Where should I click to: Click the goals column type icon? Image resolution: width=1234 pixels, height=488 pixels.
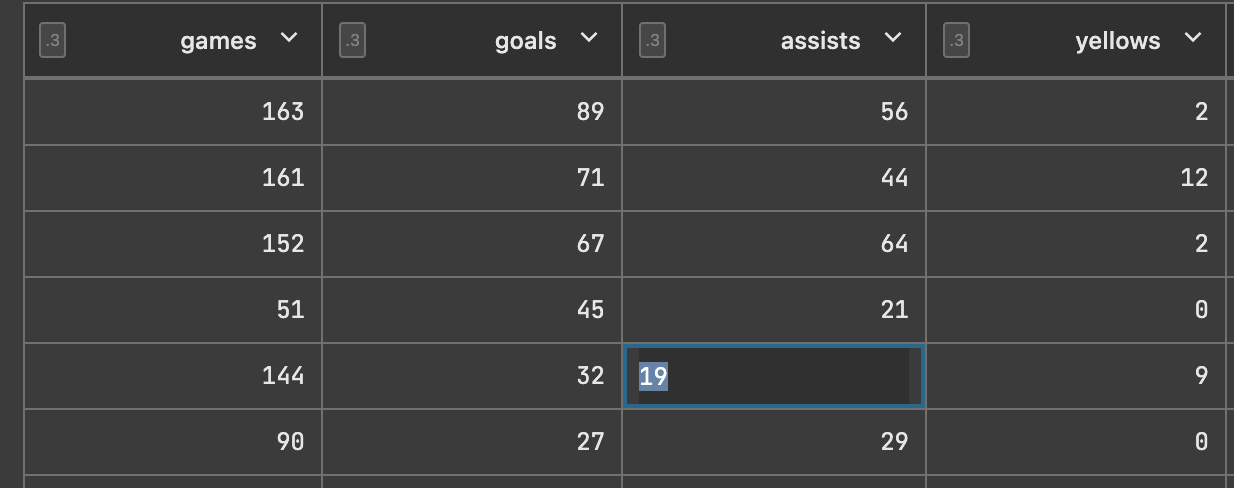pyautogui.click(x=352, y=41)
